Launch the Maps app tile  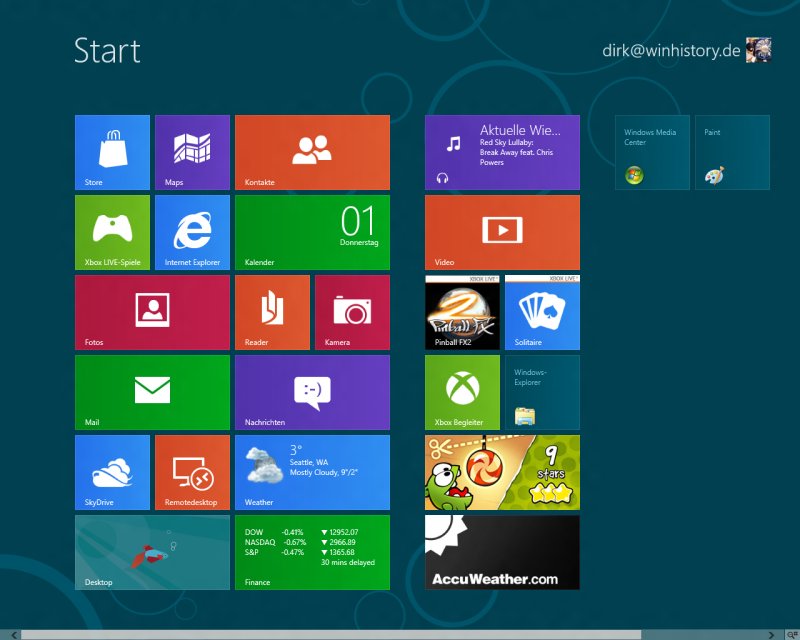pyautogui.click(x=192, y=152)
